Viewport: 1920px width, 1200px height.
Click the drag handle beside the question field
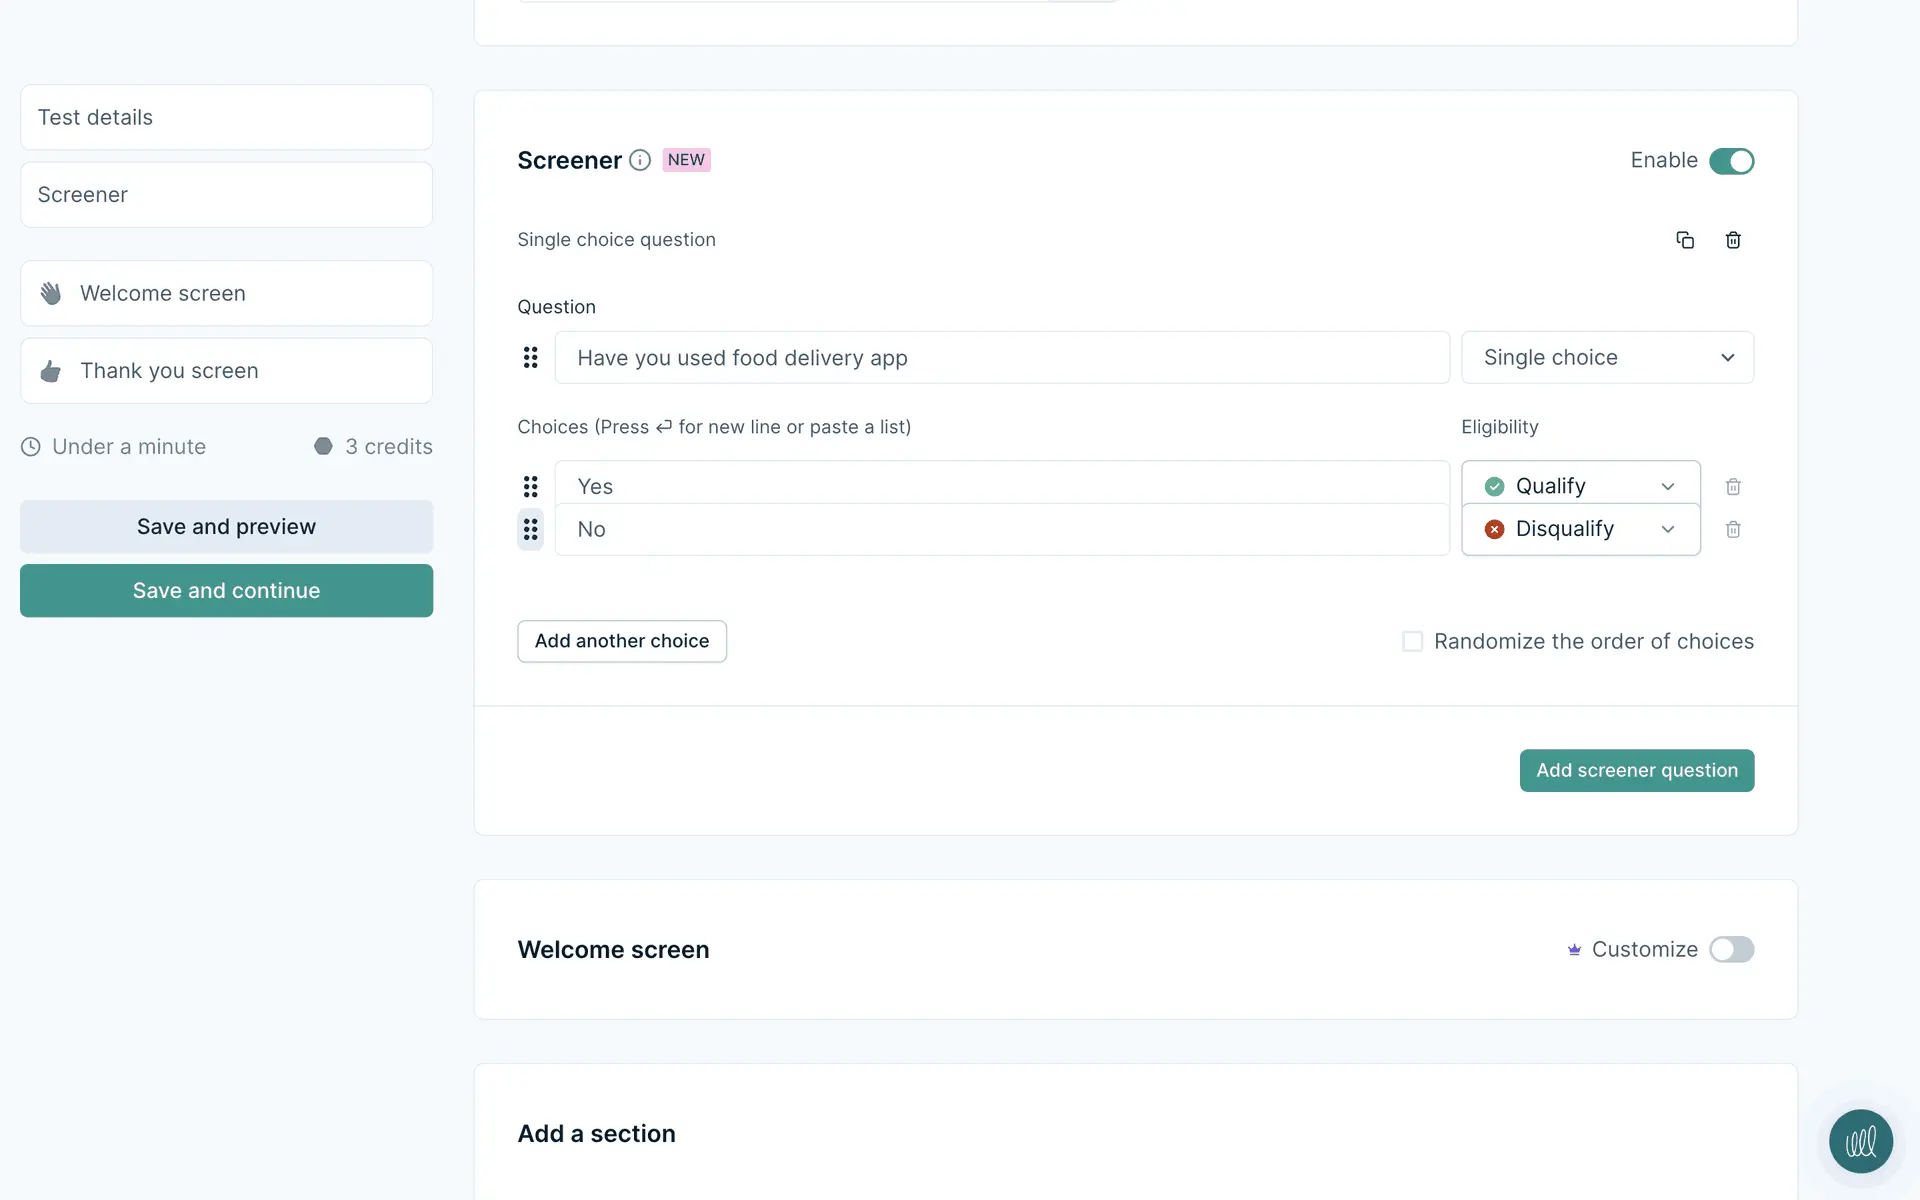[x=530, y=358]
